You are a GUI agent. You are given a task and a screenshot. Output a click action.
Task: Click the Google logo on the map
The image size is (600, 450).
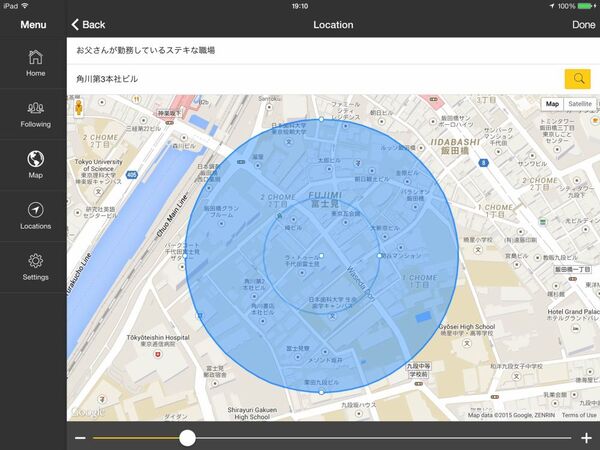click(x=87, y=412)
